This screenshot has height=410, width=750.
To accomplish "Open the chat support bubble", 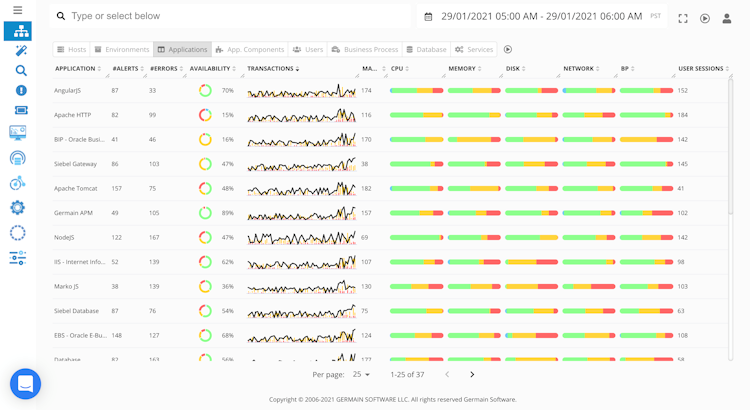I will pyautogui.click(x=25, y=384).
